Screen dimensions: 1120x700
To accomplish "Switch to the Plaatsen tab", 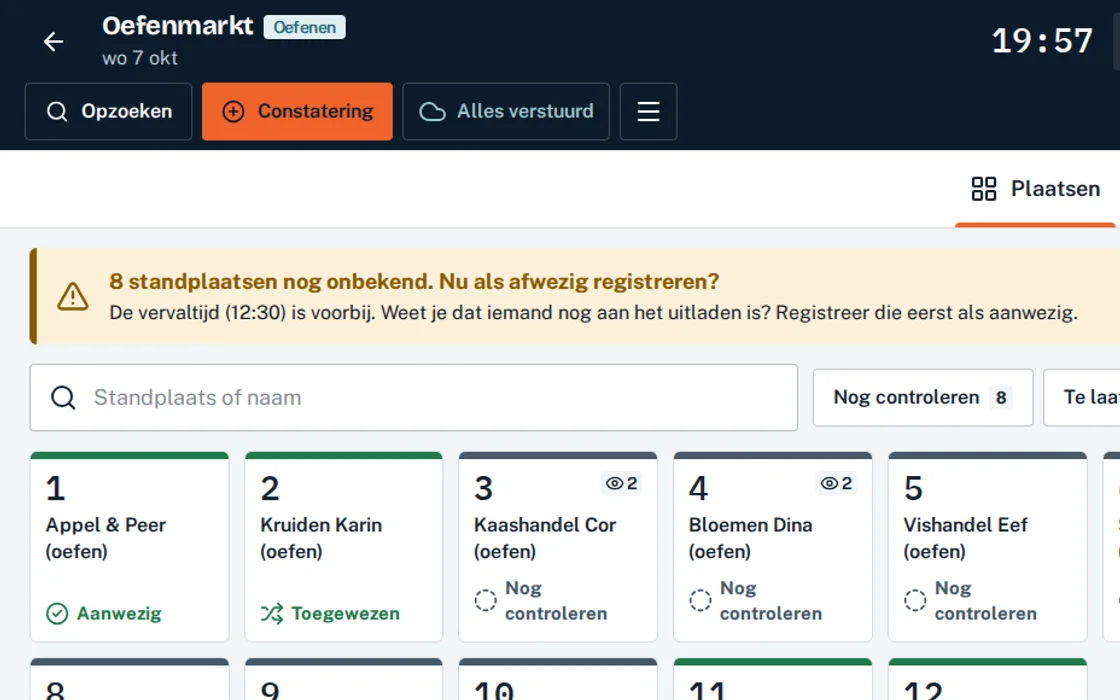I will click(x=1036, y=189).
